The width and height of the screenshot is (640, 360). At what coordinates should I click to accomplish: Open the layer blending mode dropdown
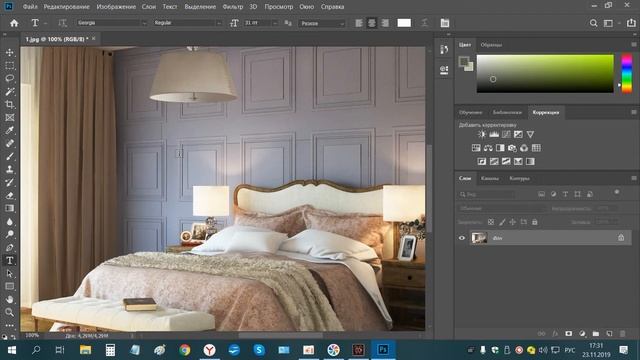502,209
